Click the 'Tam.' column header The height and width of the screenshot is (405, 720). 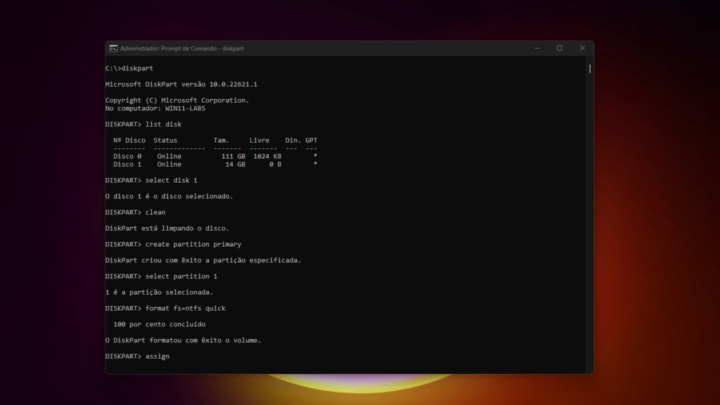pyautogui.click(x=221, y=141)
